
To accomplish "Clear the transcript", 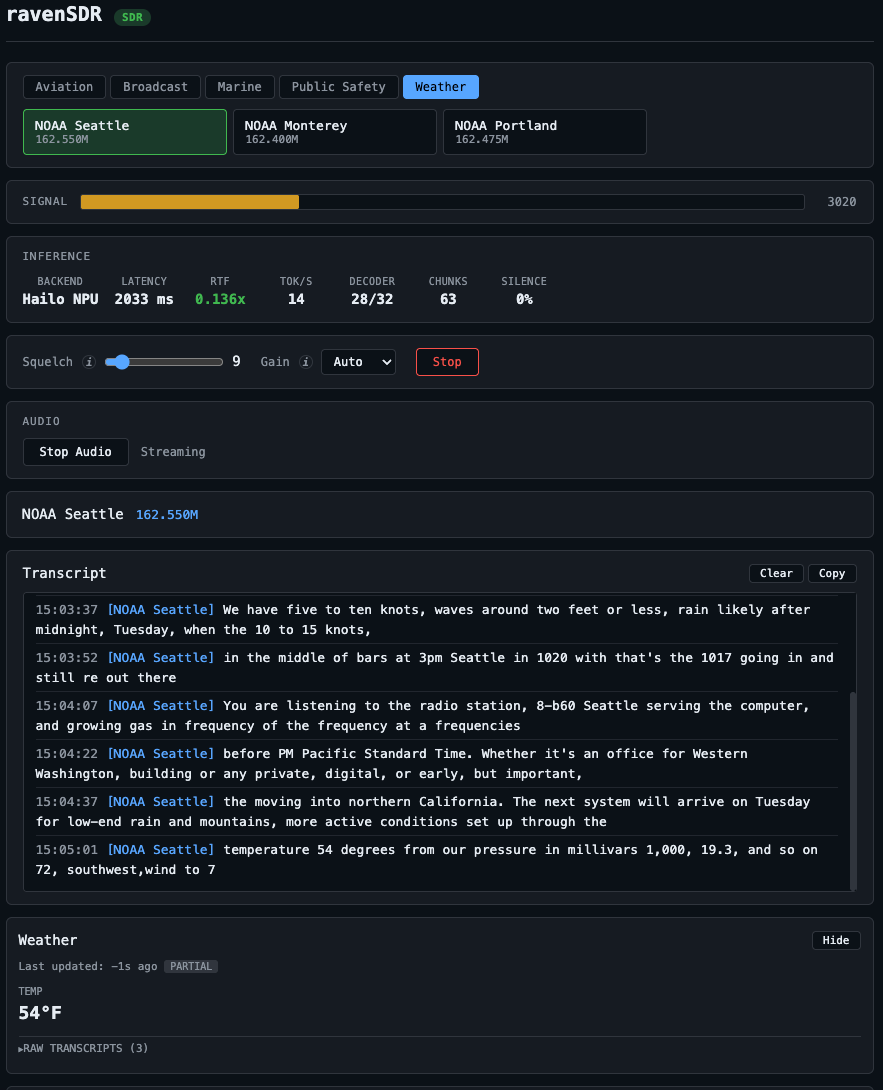I will click(x=776, y=573).
